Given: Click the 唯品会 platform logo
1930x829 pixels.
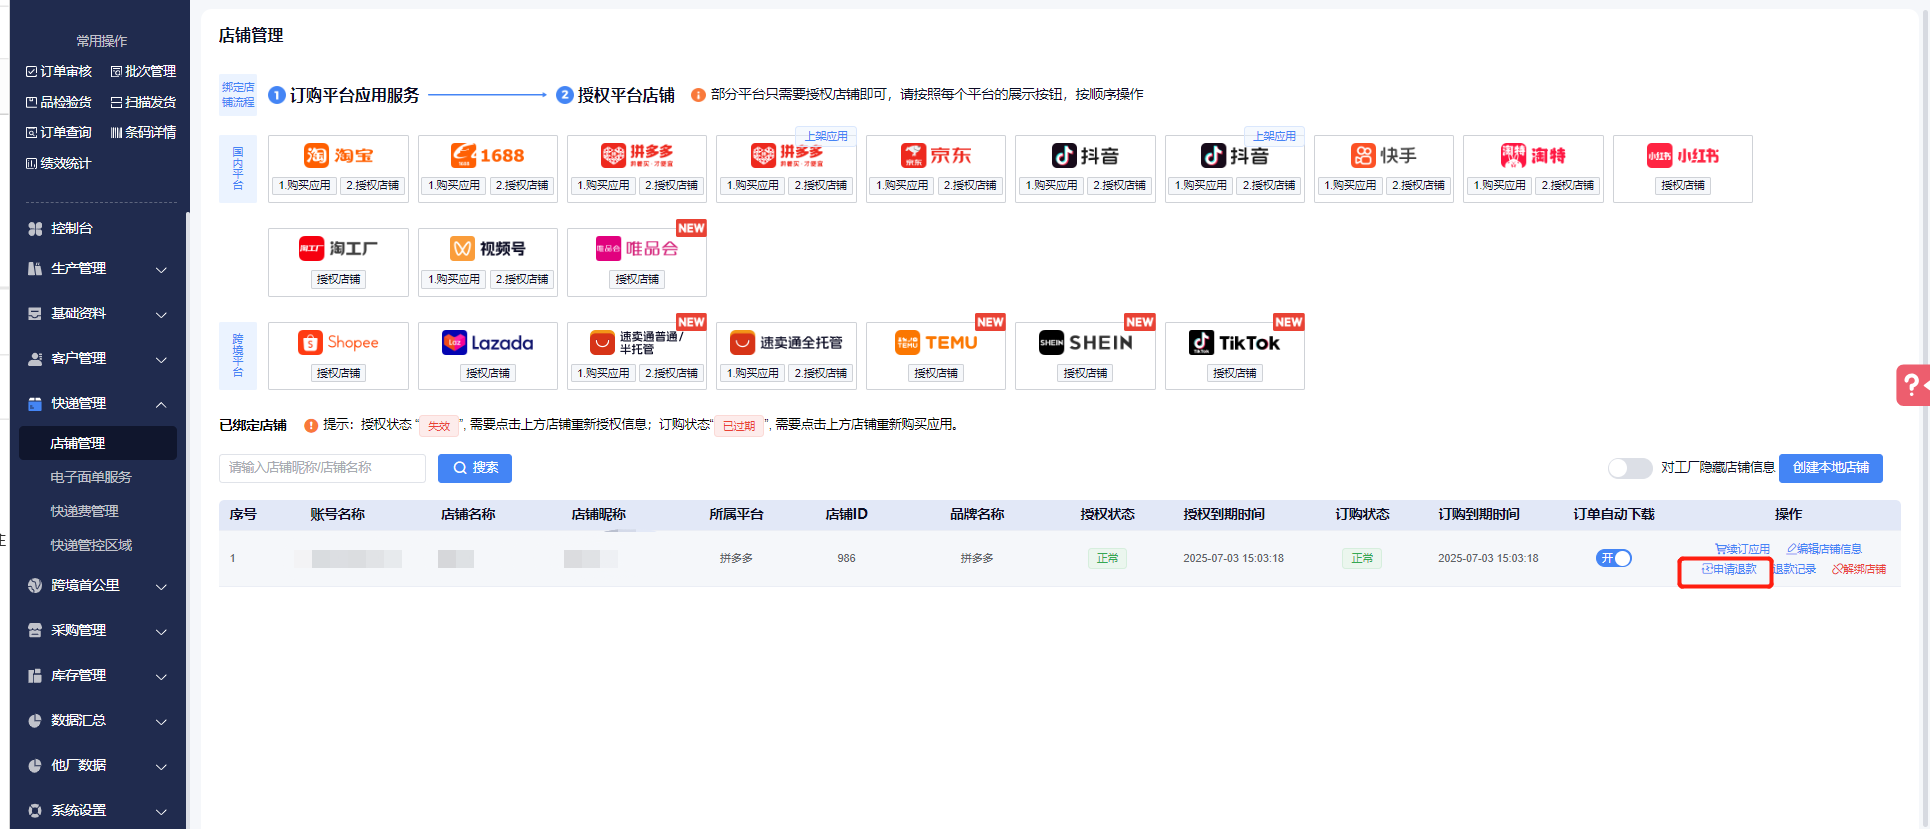Looking at the screenshot, I should point(637,248).
